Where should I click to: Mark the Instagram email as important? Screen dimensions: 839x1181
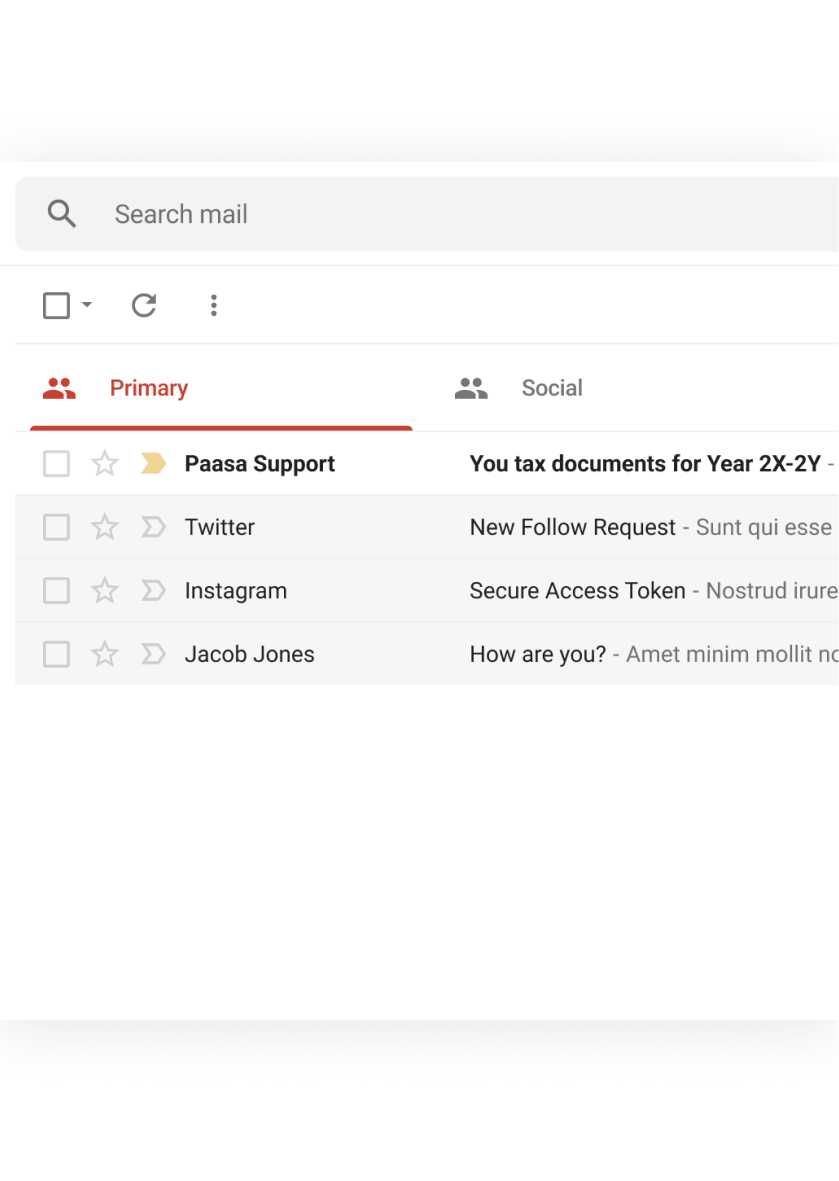153,590
